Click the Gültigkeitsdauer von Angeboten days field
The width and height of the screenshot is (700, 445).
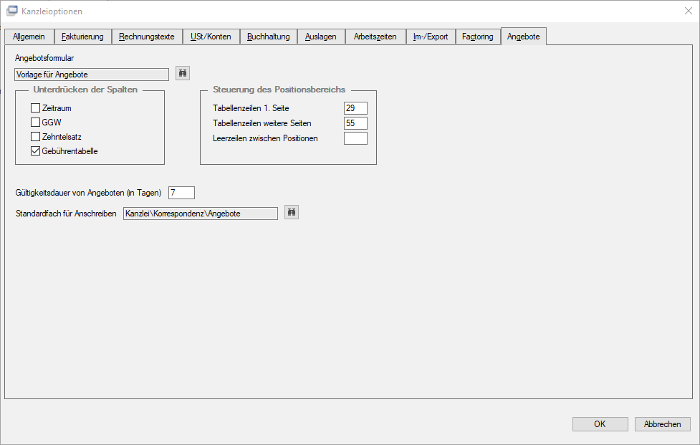[181, 193]
